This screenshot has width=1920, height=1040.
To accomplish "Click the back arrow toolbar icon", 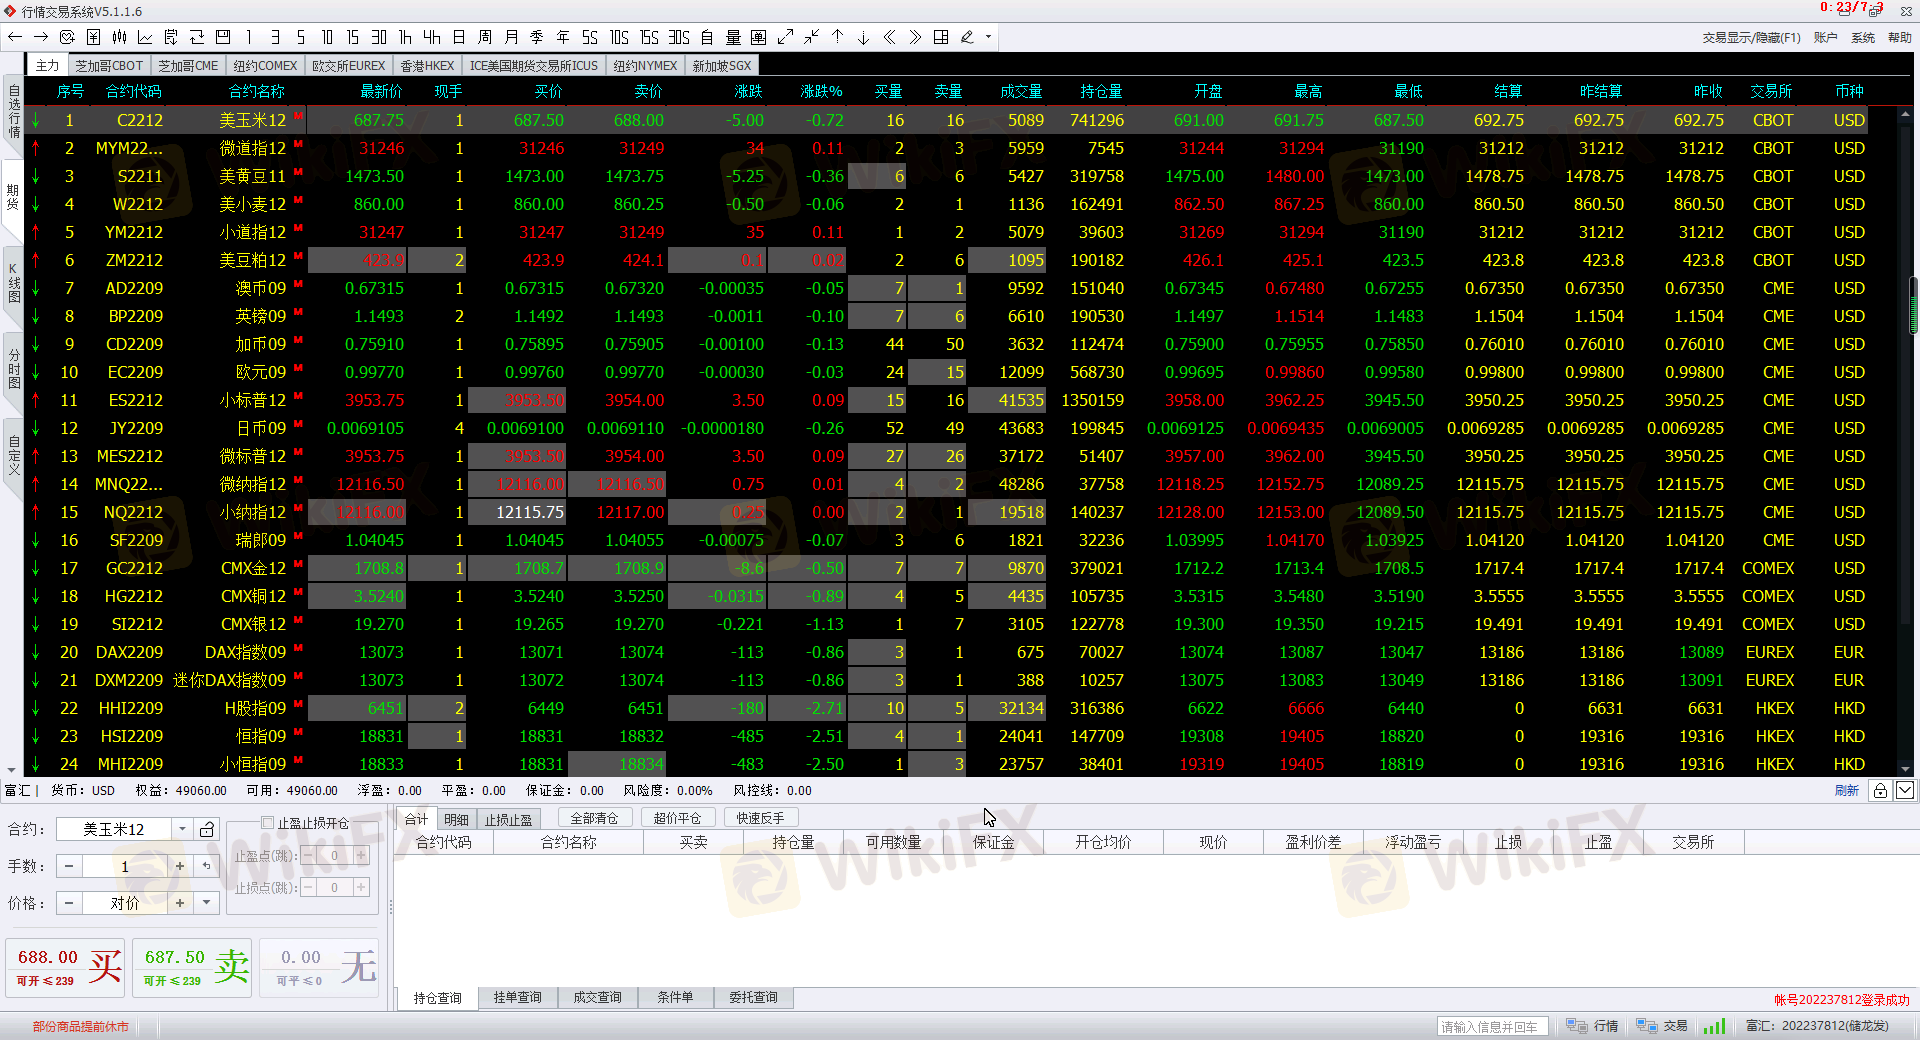I will coord(15,37).
